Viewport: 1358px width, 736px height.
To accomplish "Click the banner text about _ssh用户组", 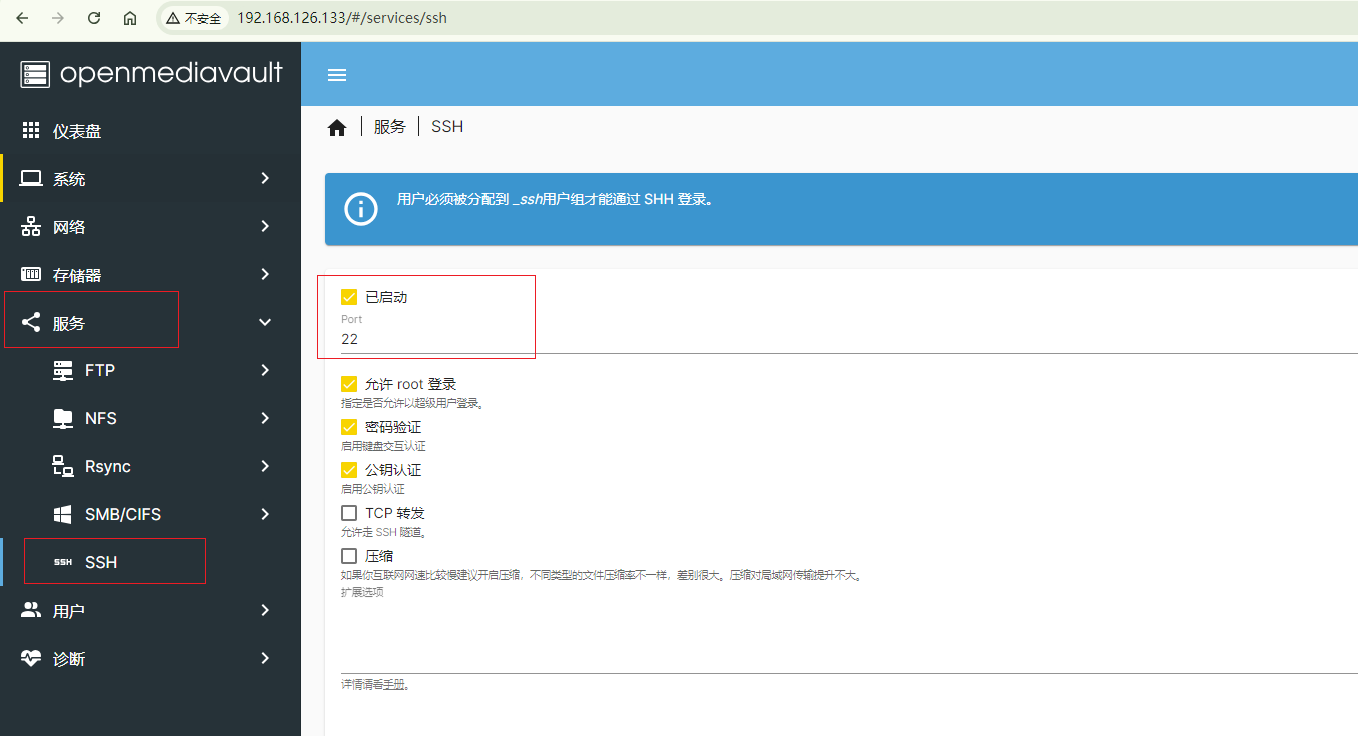I will click(x=555, y=199).
